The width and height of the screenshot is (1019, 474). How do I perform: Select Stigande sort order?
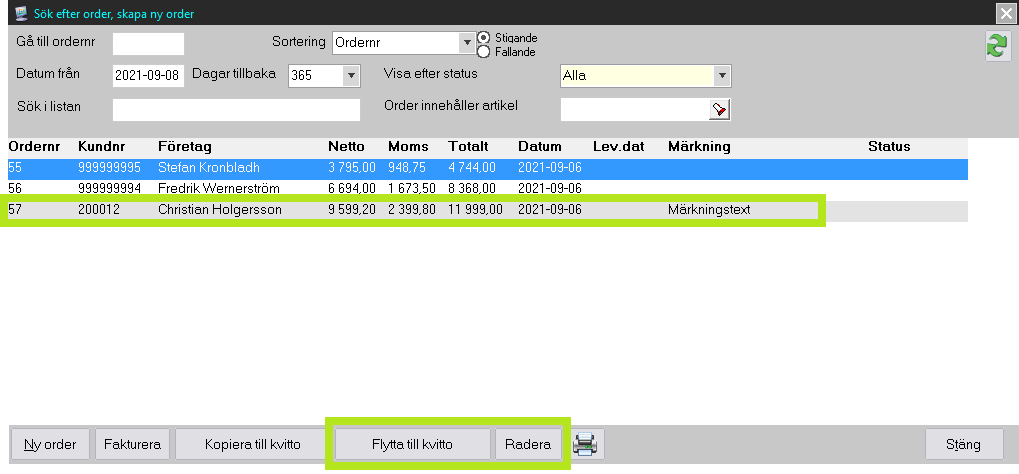click(x=484, y=37)
